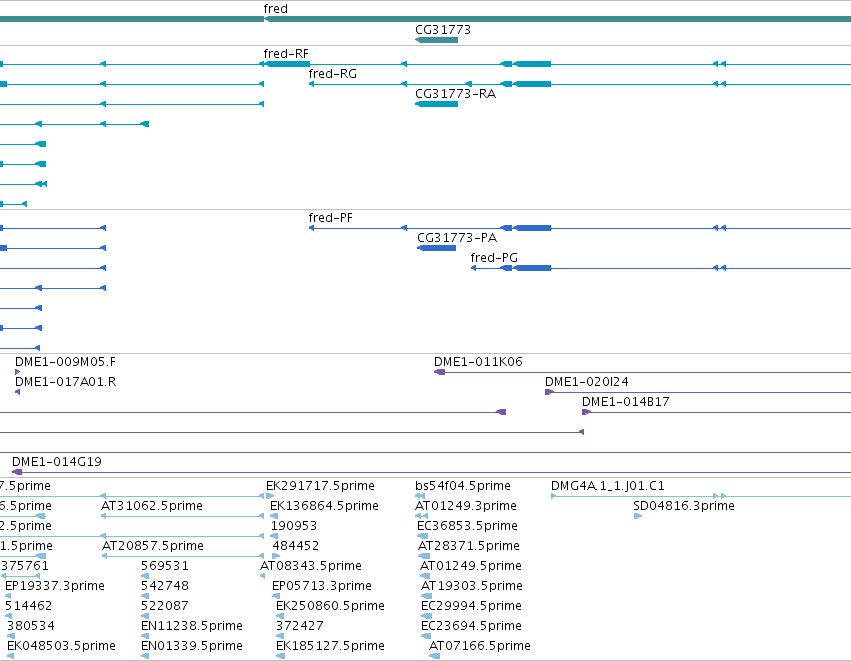
Task: Select the EC23694.5prime EST label
Action: [472, 626]
